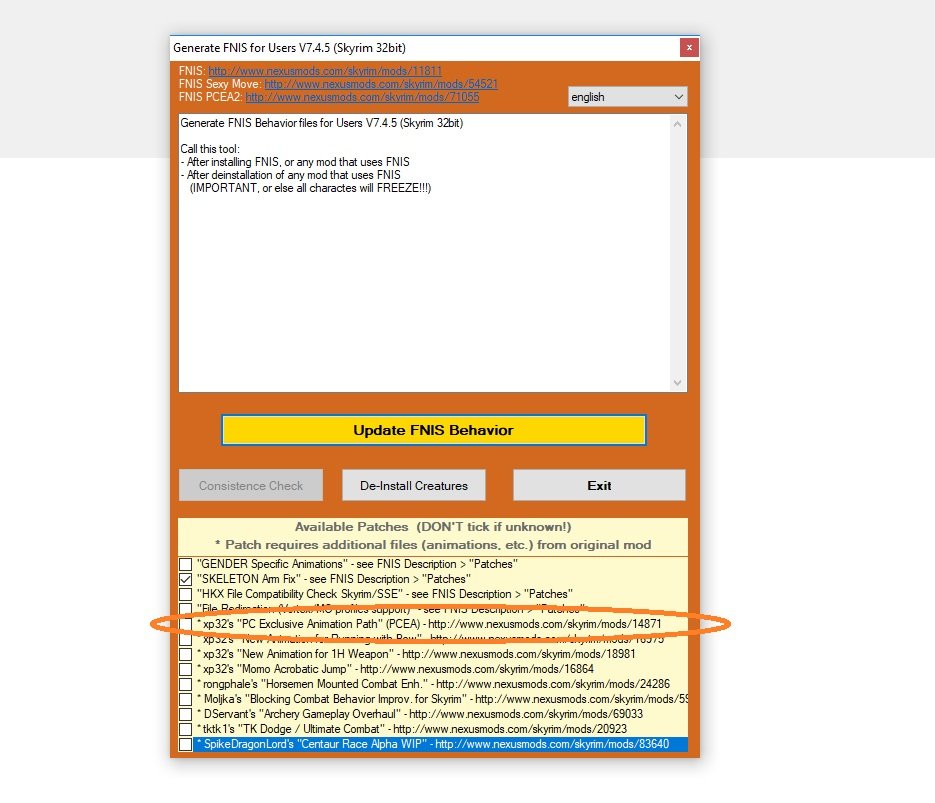Tick TK Dodge / Ultimate Combat checkbox

click(185, 729)
